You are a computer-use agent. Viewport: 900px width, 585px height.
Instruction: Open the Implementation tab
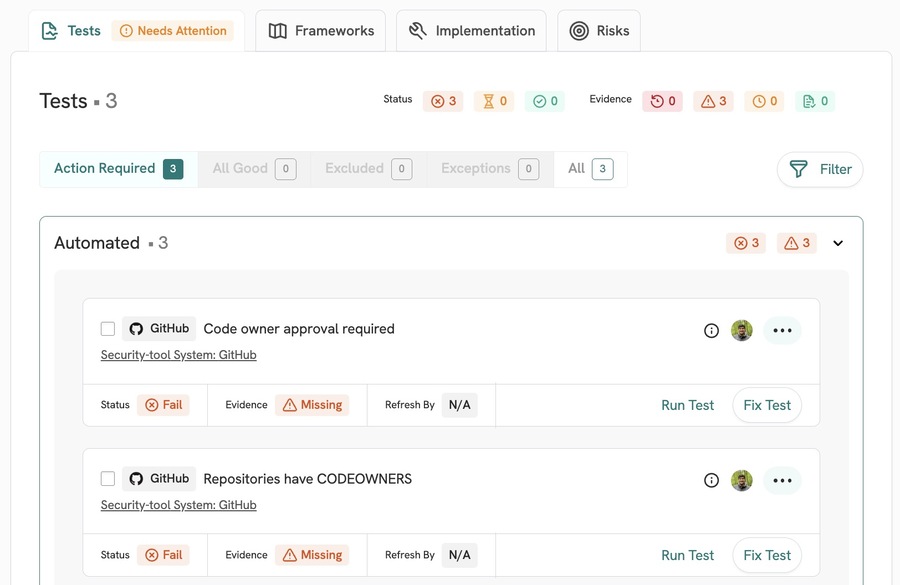point(471,31)
